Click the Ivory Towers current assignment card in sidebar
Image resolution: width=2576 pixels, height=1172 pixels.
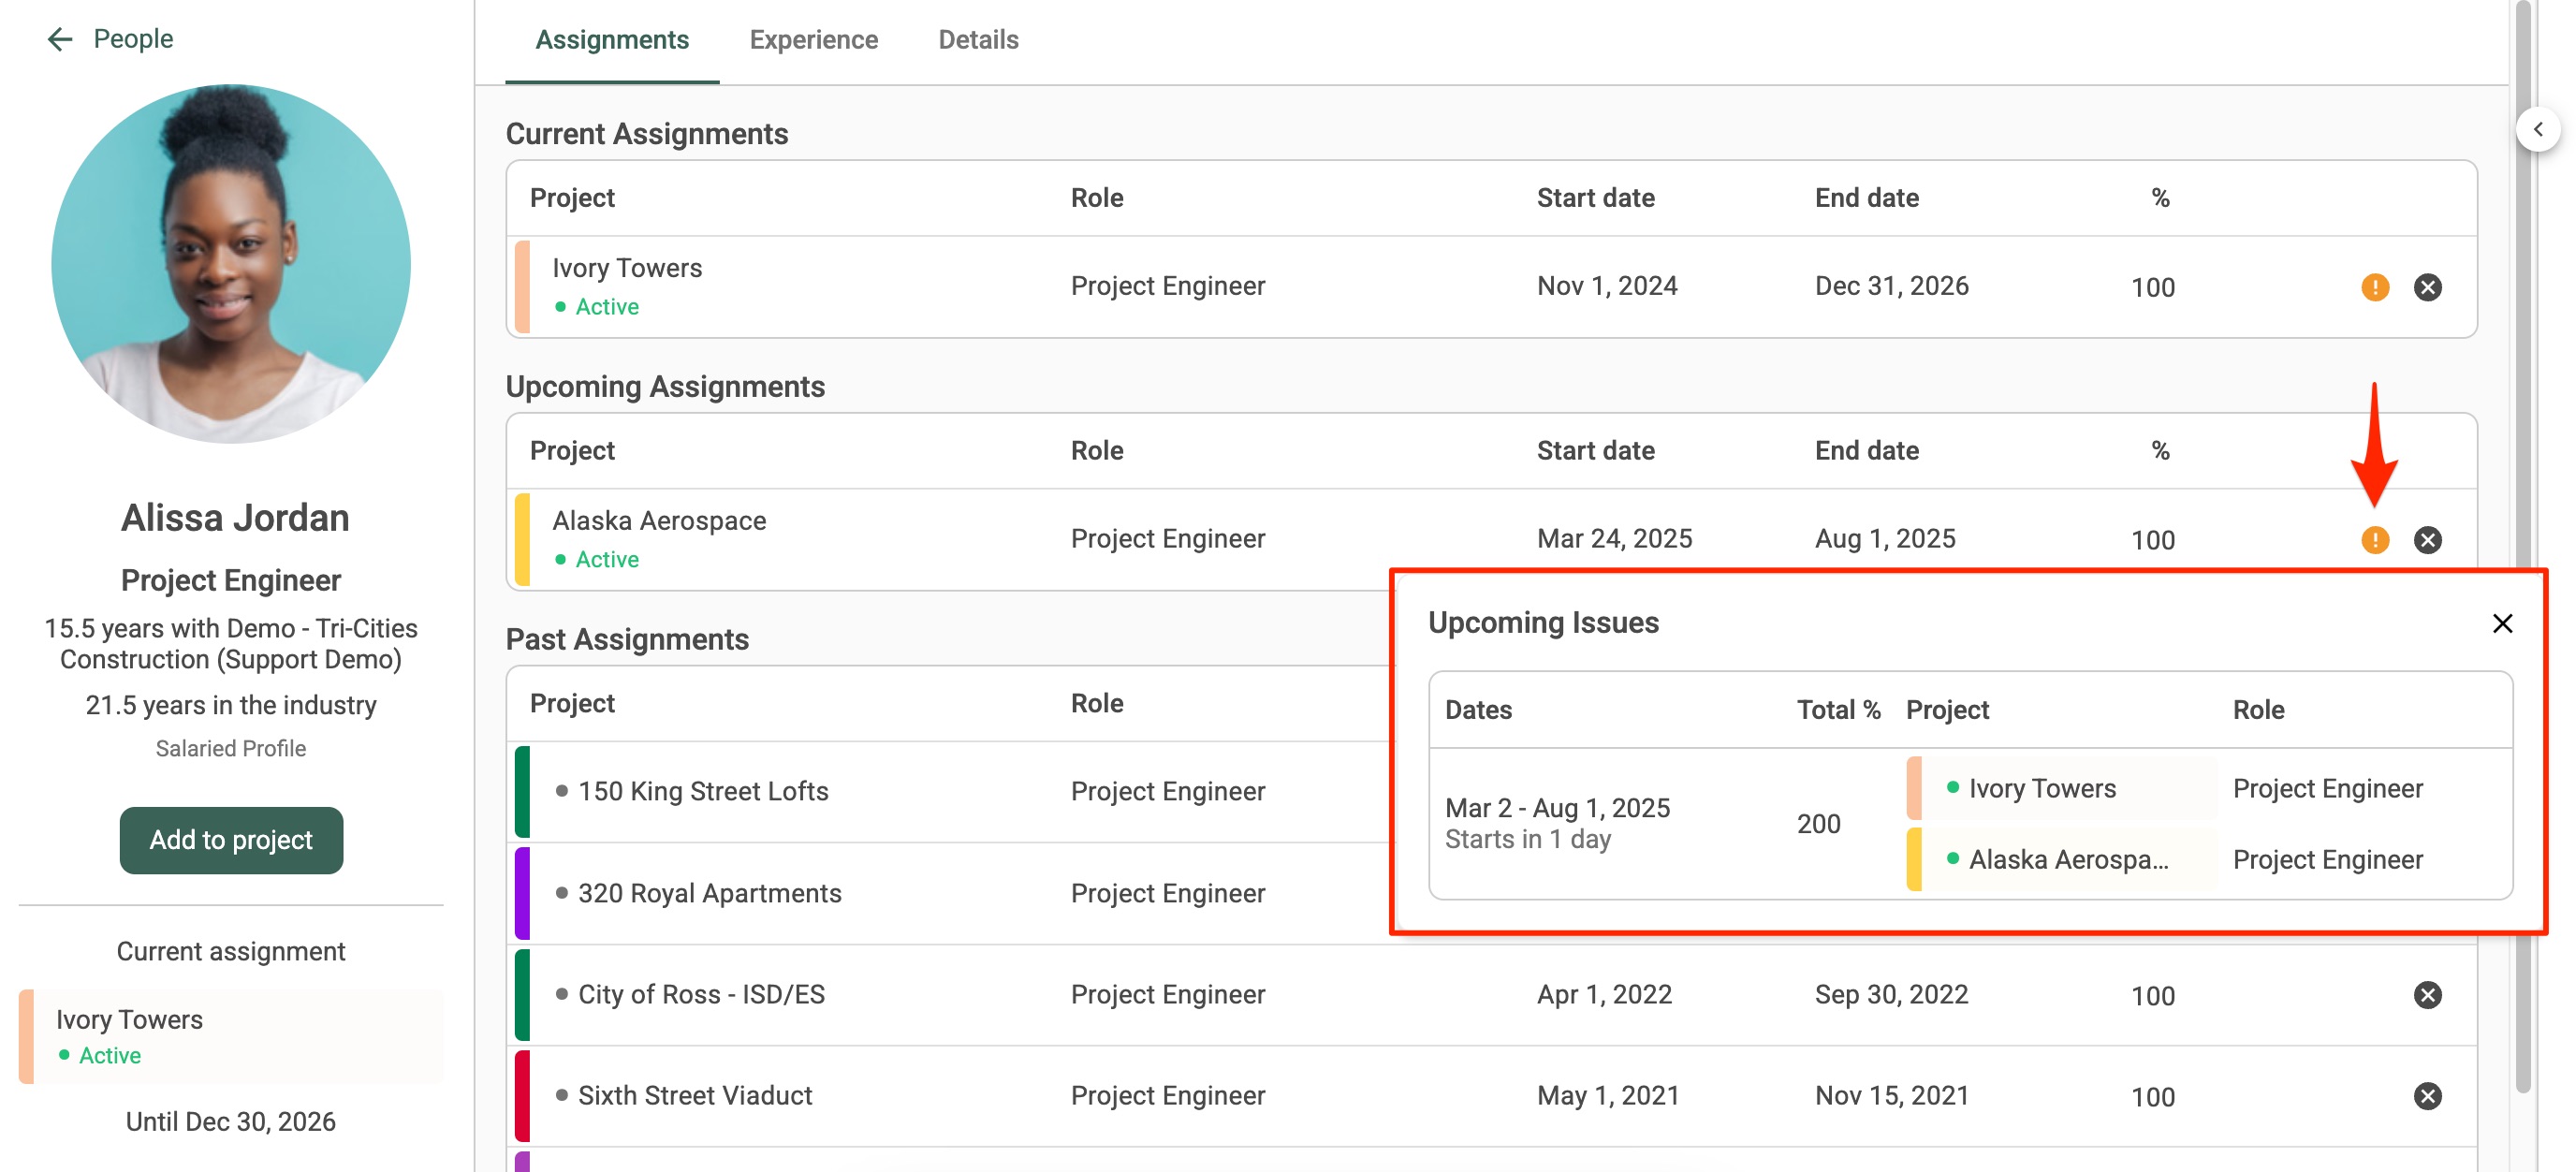231,1036
